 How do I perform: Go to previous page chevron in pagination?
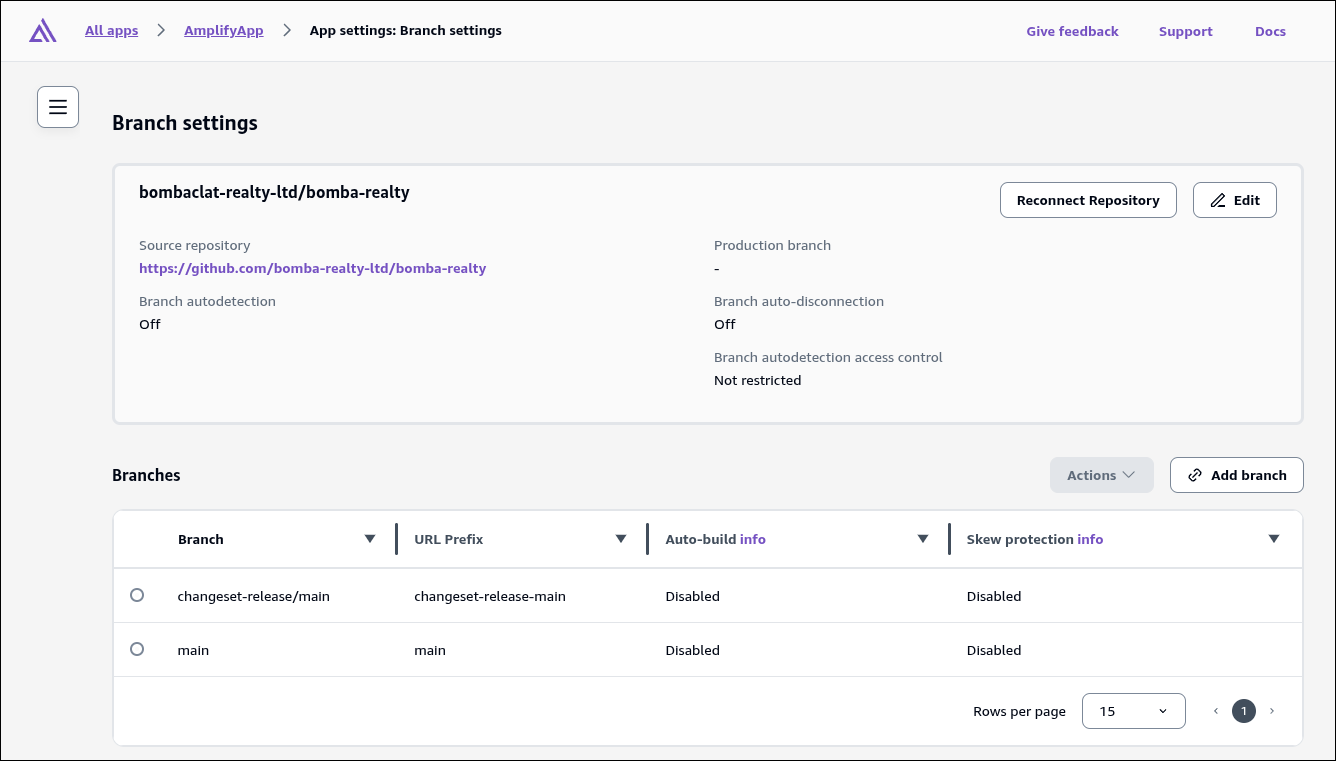[x=1216, y=711]
